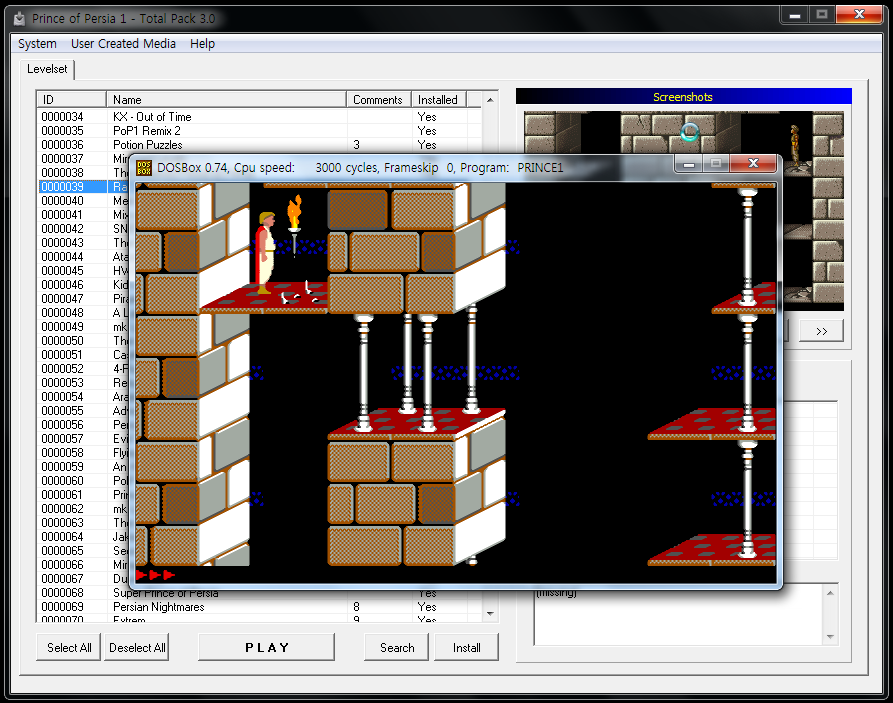Go to next screenshot with >> button
This screenshot has width=893, height=703.
tap(821, 331)
